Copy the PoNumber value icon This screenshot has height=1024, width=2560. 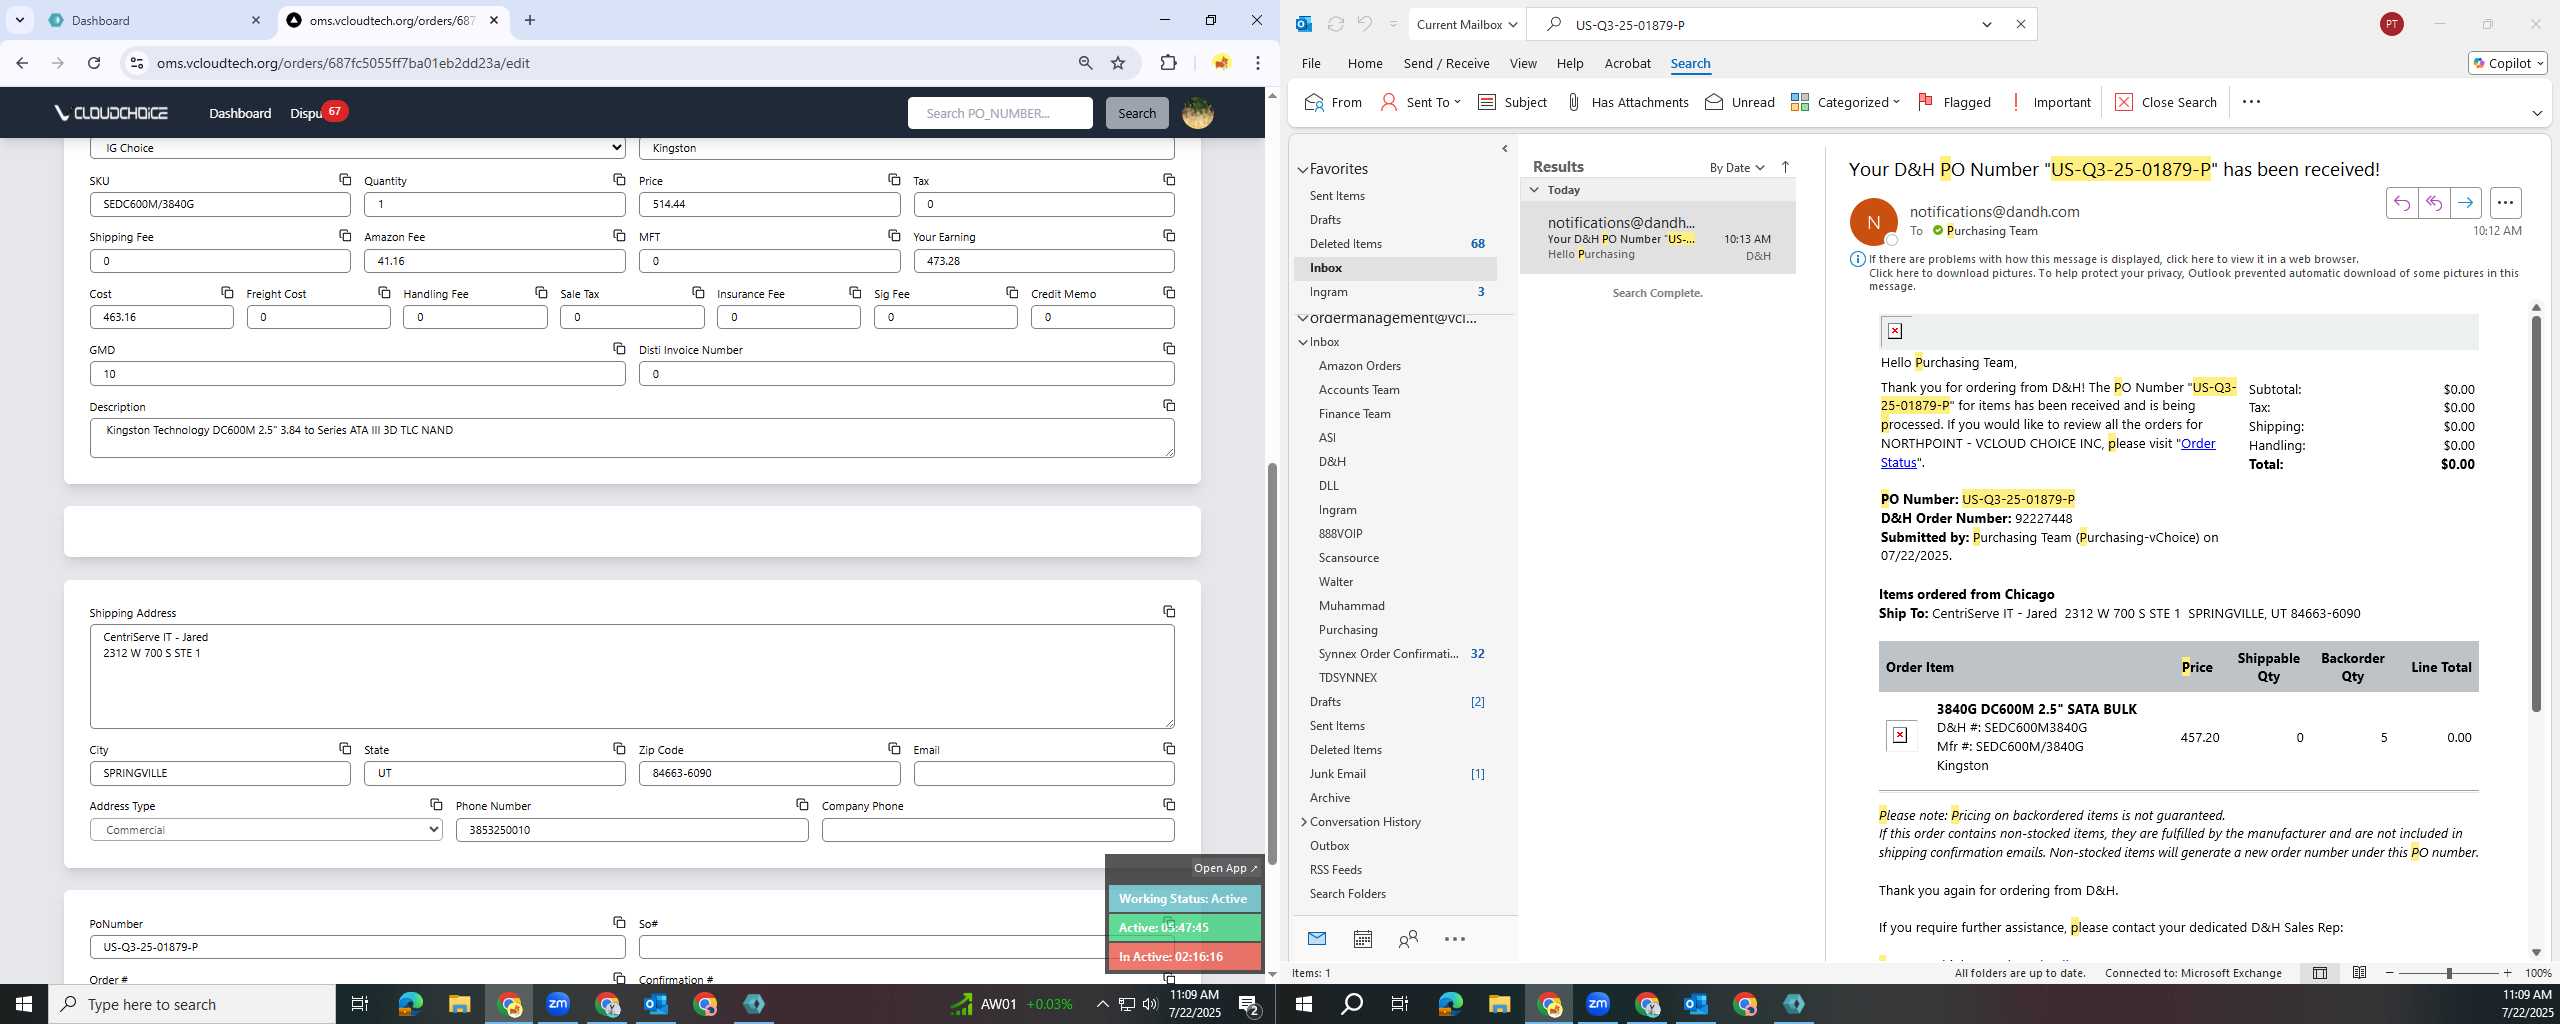pos(619,923)
